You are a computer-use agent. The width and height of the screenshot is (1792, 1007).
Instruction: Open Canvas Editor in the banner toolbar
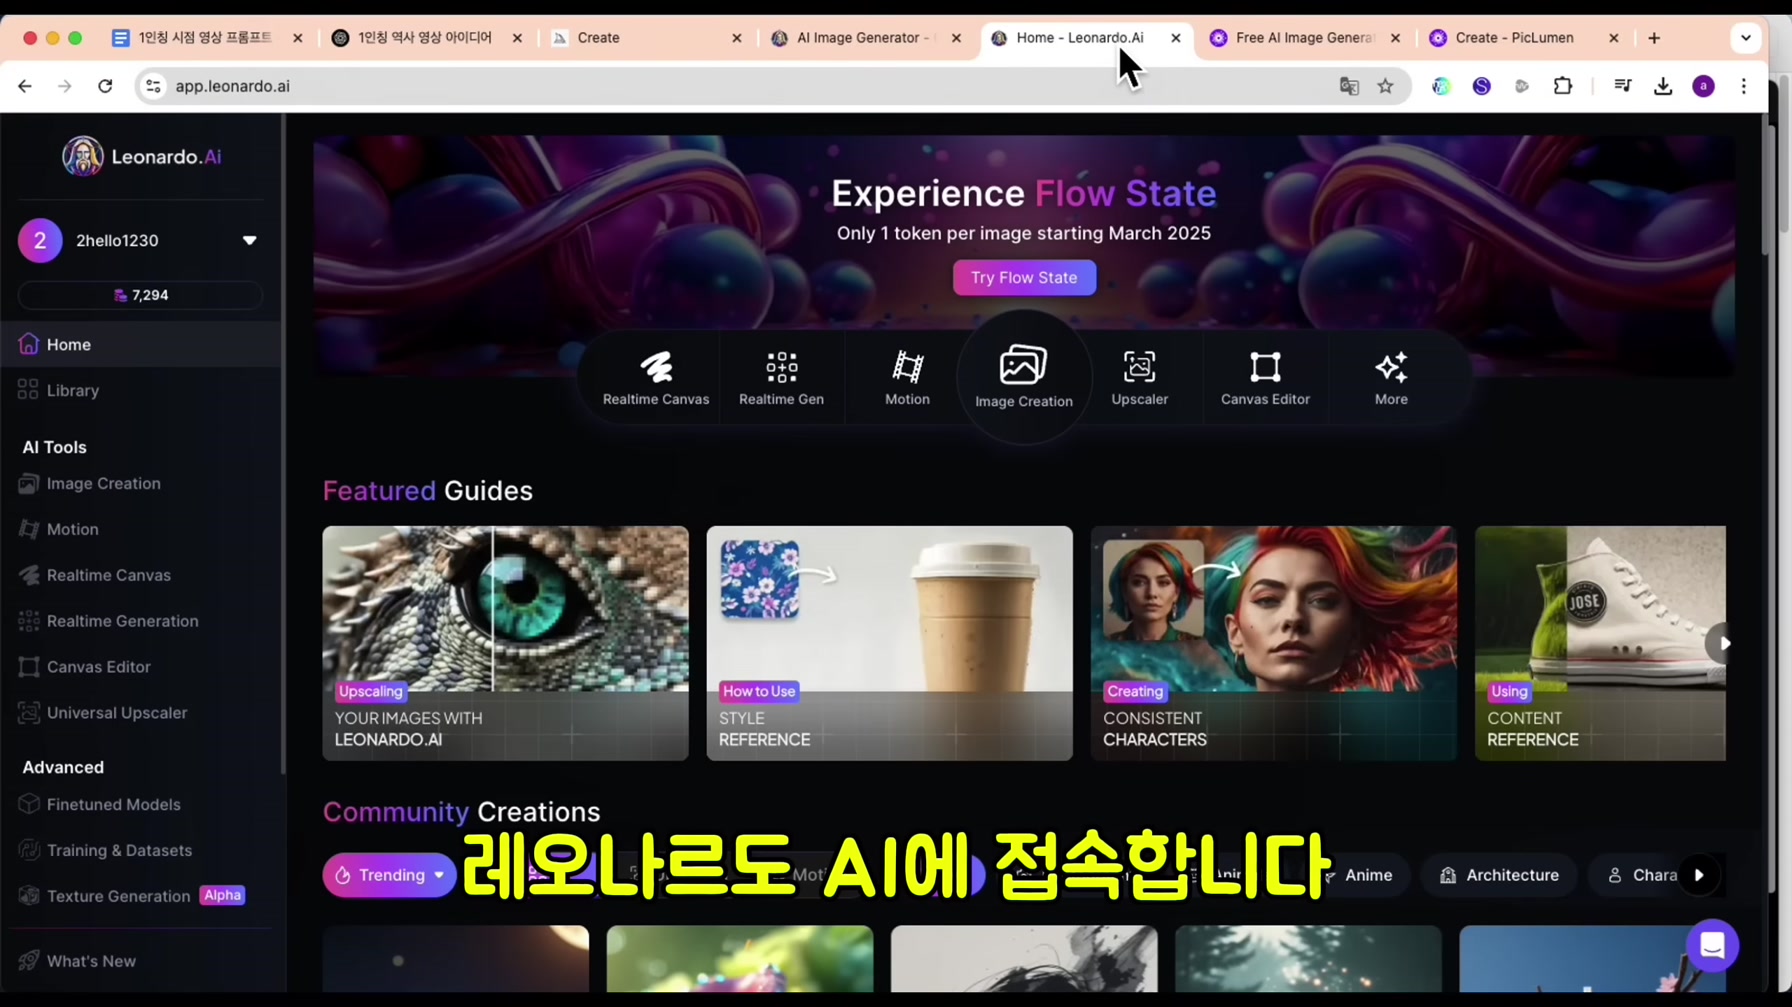[x=1265, y=378]
